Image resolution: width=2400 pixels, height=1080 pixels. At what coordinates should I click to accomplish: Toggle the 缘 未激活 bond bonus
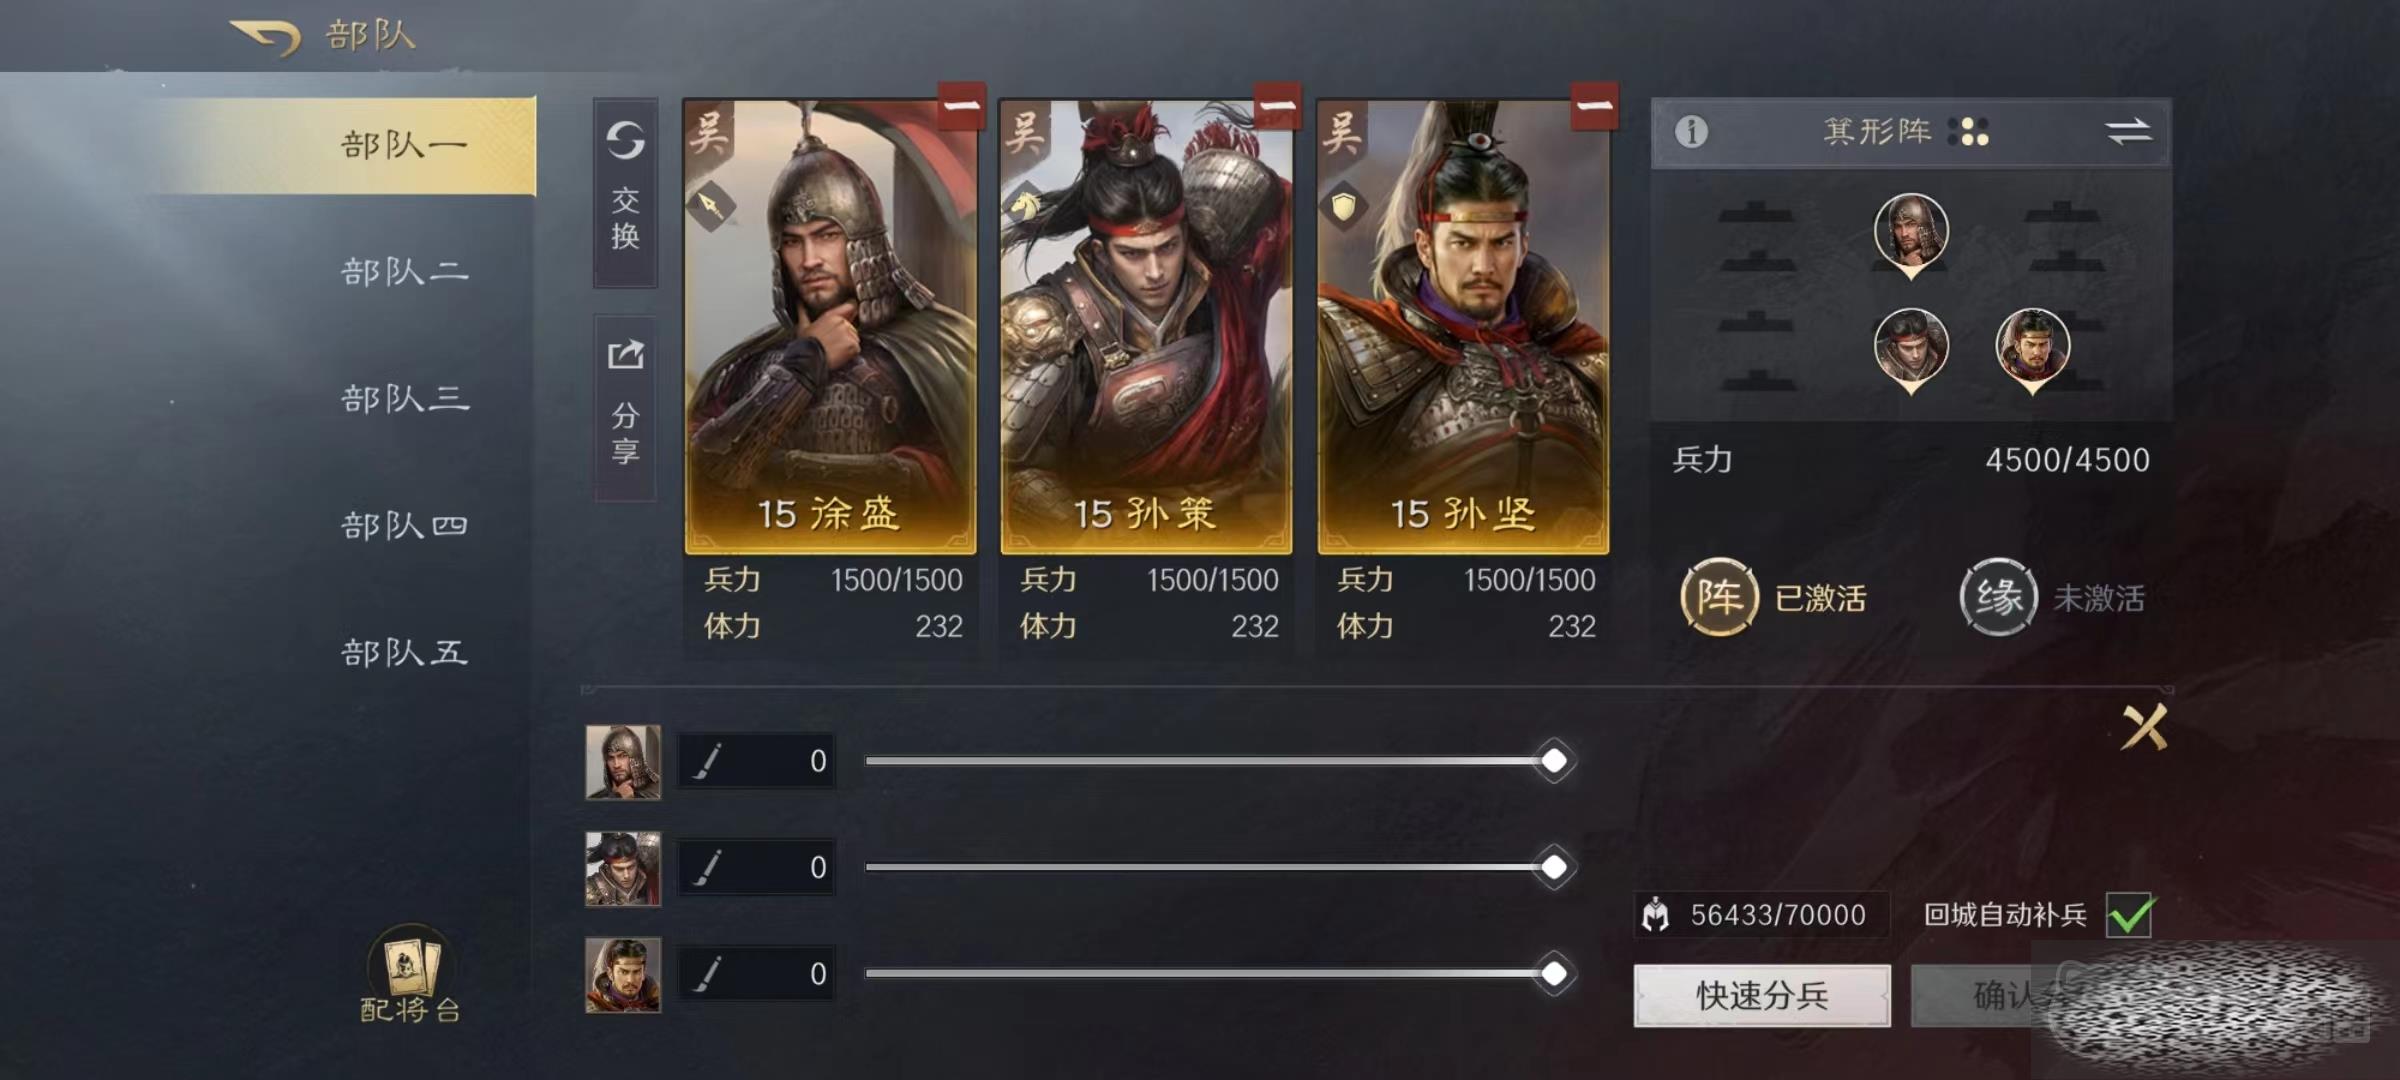[x=2052, y=597]
